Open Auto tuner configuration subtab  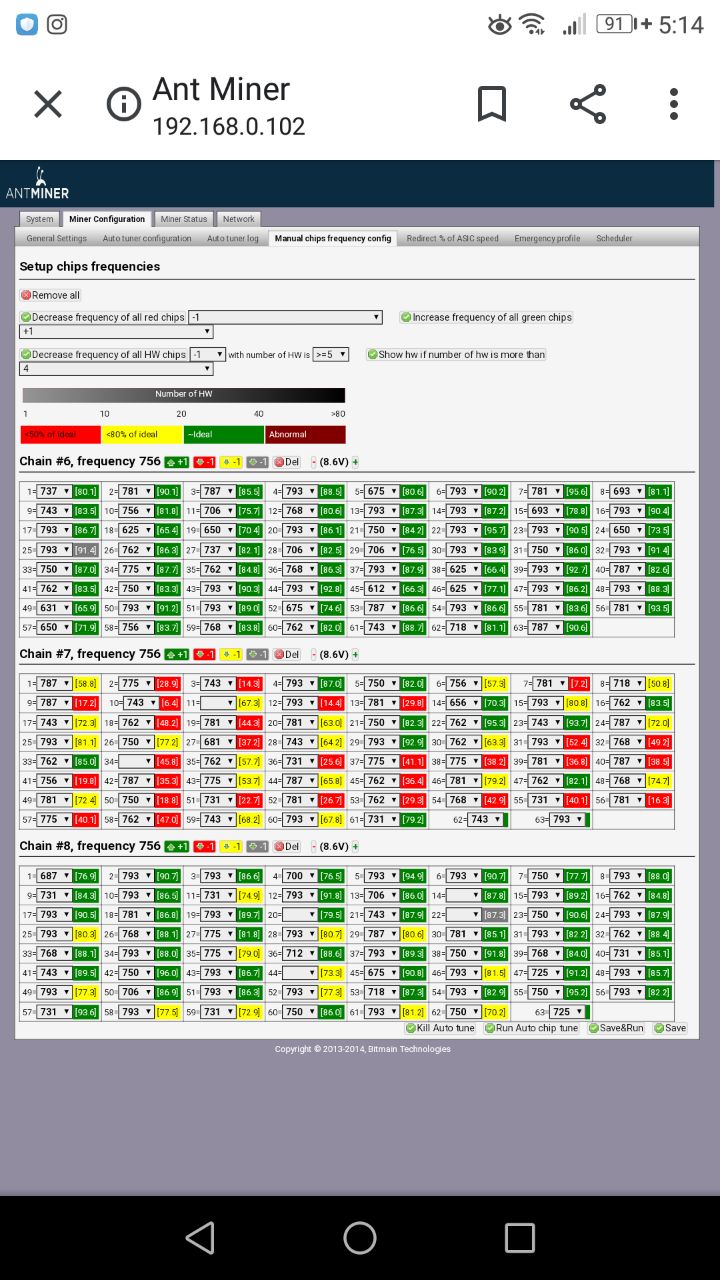(147, 238)
